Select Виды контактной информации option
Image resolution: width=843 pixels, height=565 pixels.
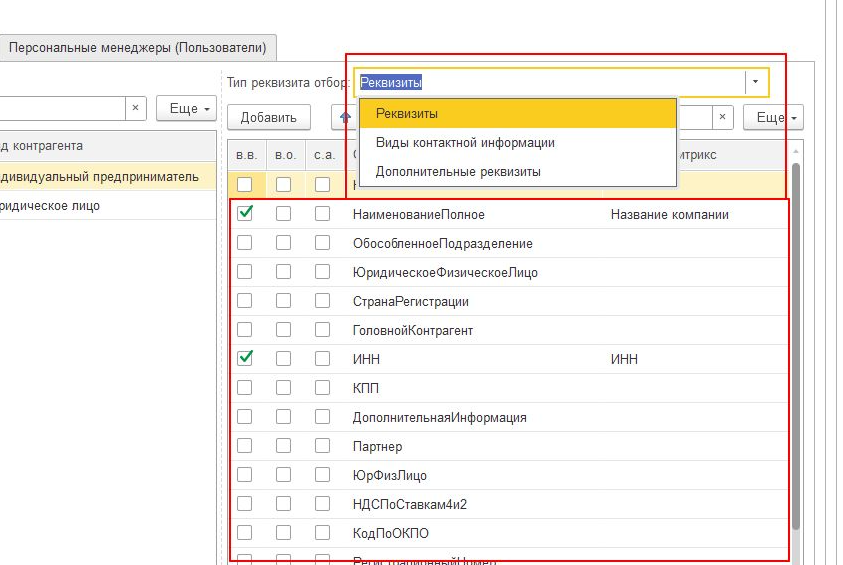tap(465, 143)
